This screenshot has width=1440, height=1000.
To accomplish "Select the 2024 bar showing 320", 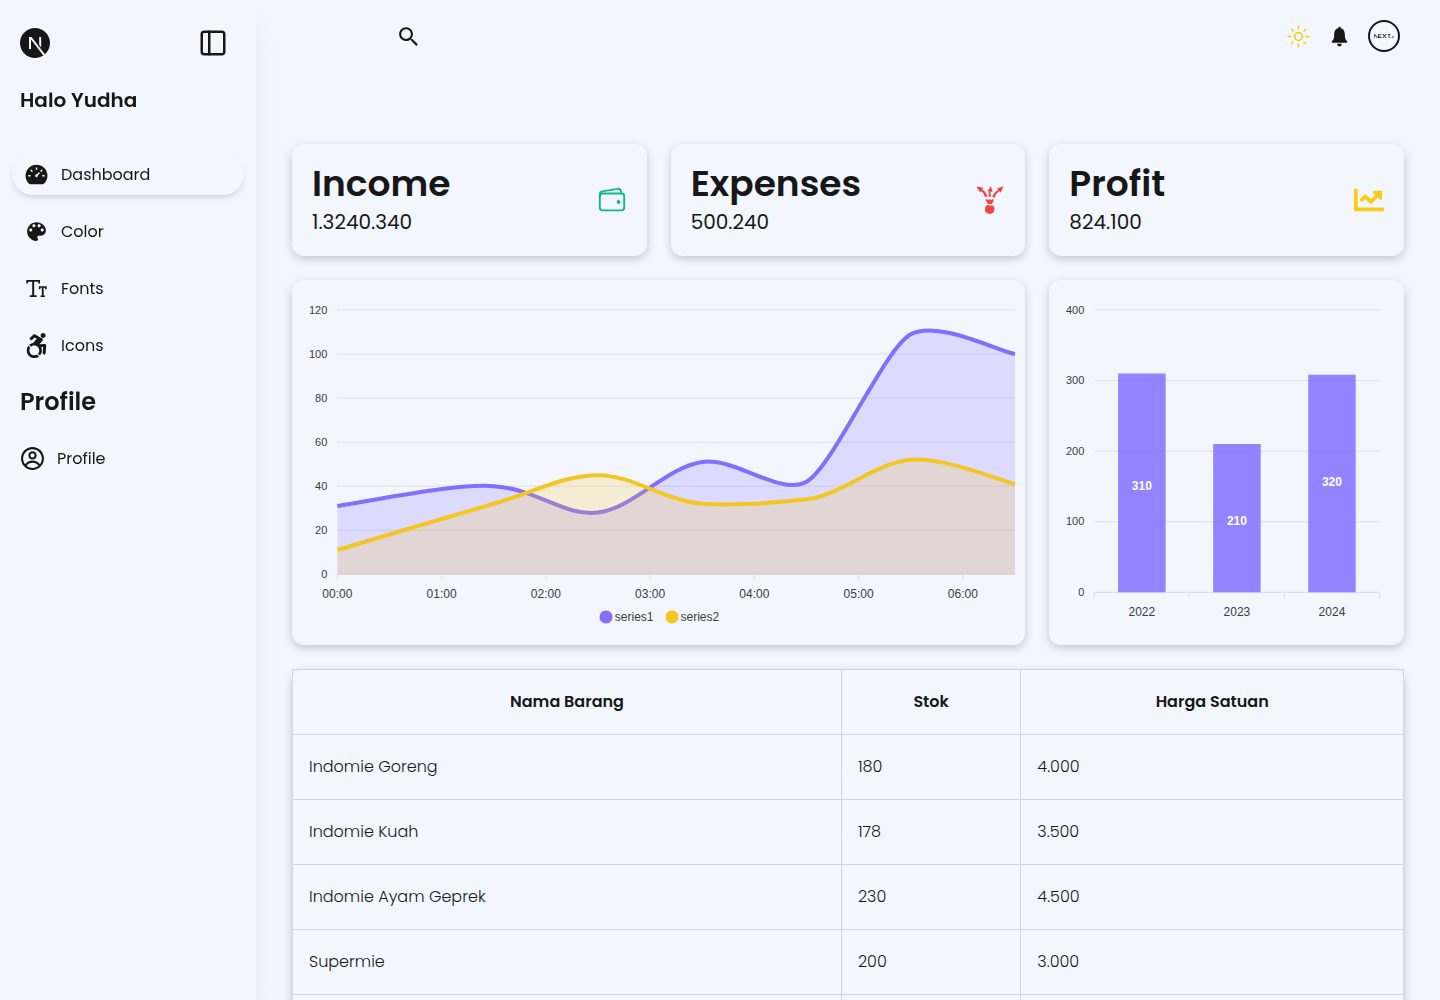I will pos(1332,483).
